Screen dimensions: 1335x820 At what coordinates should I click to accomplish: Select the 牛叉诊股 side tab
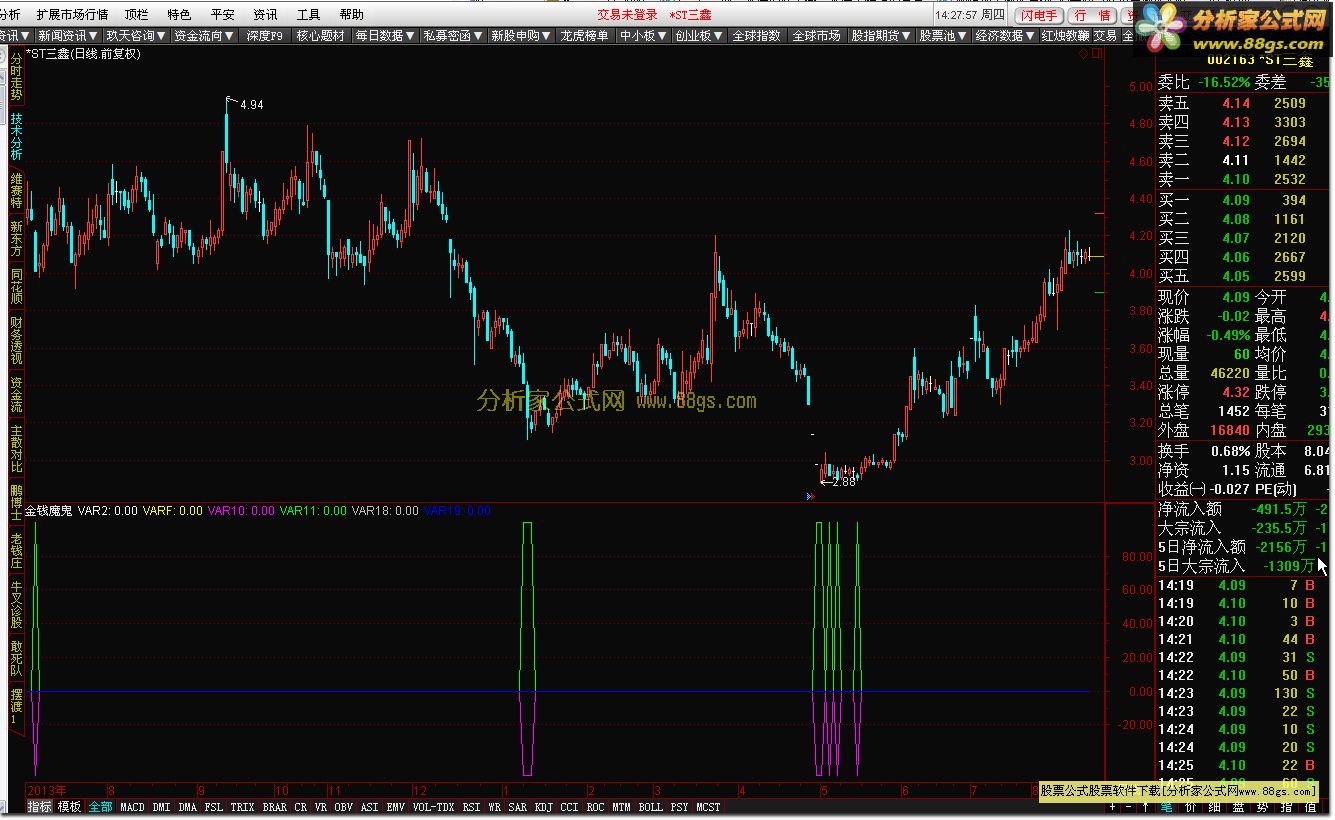pos(16,605)
